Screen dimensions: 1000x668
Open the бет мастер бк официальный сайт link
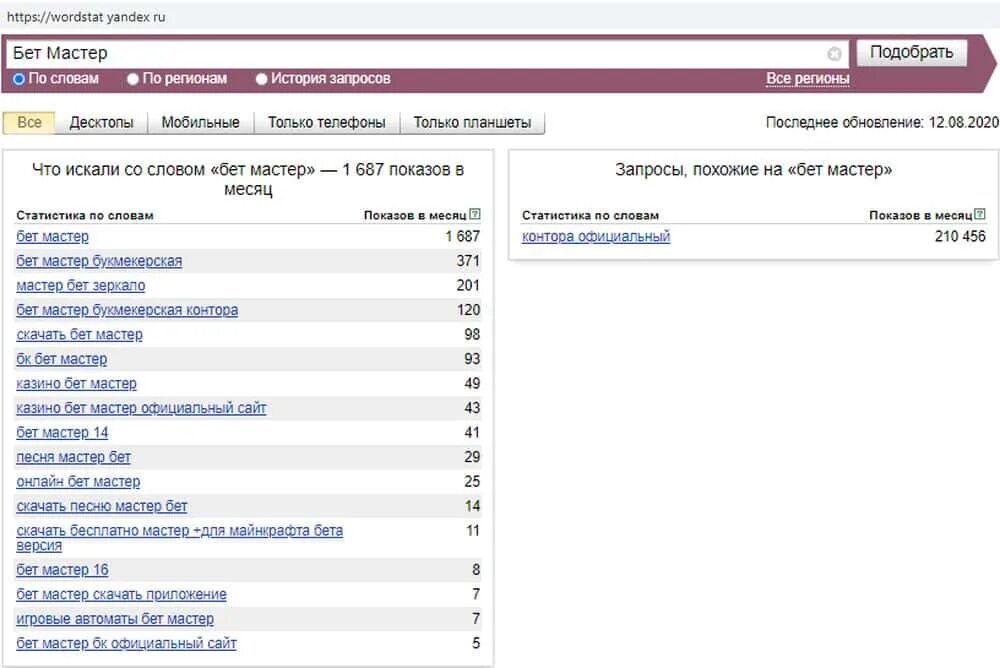click(x=126, y=644)
